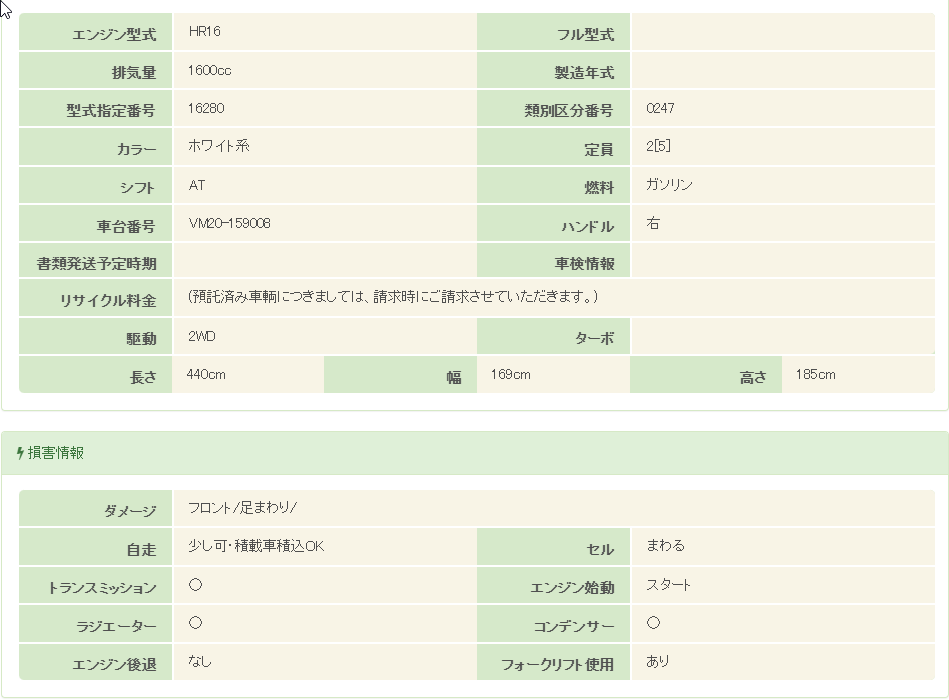Click the フォークリフト使用 value あり
949x700 pixels.
[x=658, y=661]
